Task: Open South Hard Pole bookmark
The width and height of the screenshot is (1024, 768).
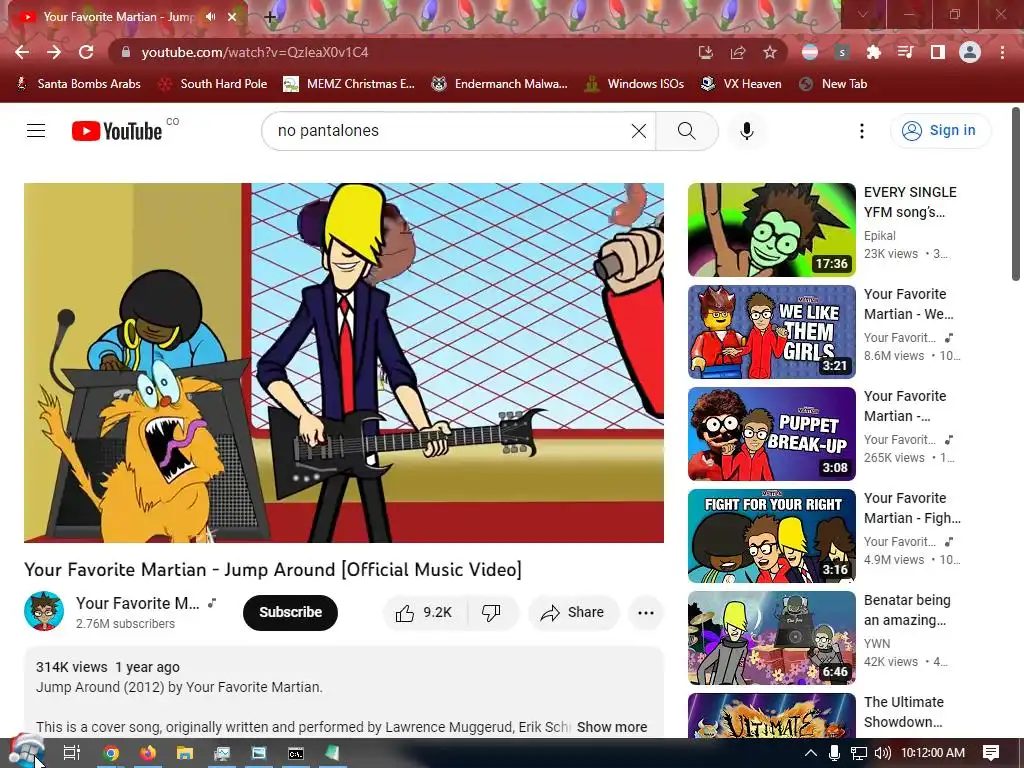Action: tap(213, 84)
